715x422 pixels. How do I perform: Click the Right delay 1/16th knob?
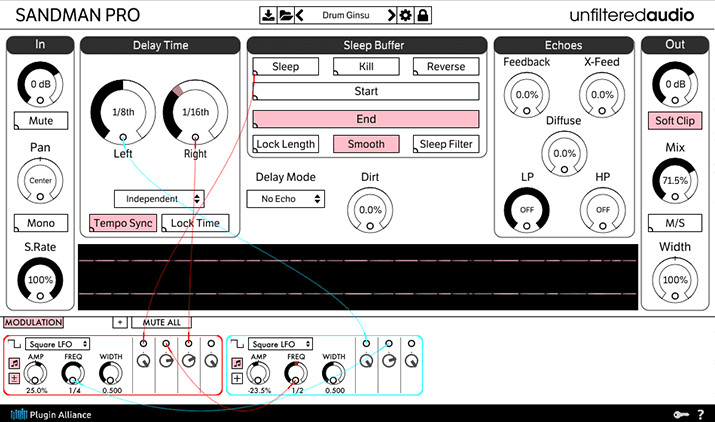tap(195, 112)
